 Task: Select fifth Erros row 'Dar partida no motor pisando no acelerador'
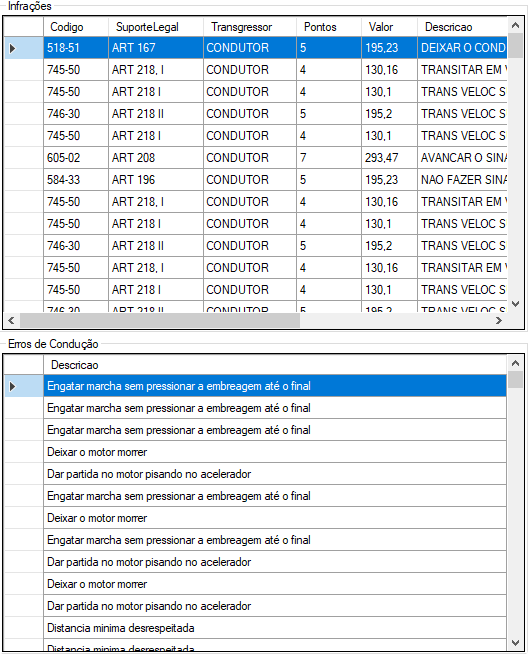click(x=275, y=474)
